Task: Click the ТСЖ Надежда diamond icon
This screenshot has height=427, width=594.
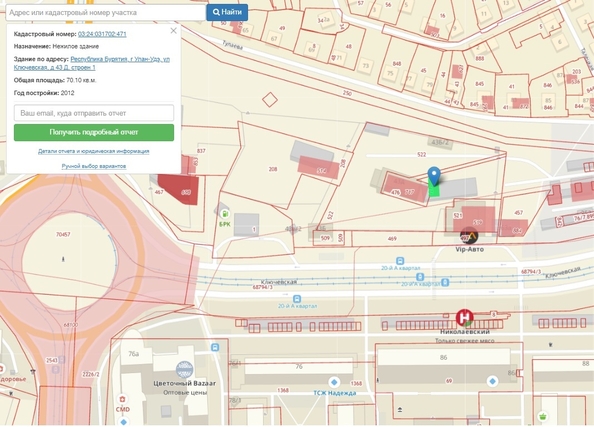Action: 334,381
